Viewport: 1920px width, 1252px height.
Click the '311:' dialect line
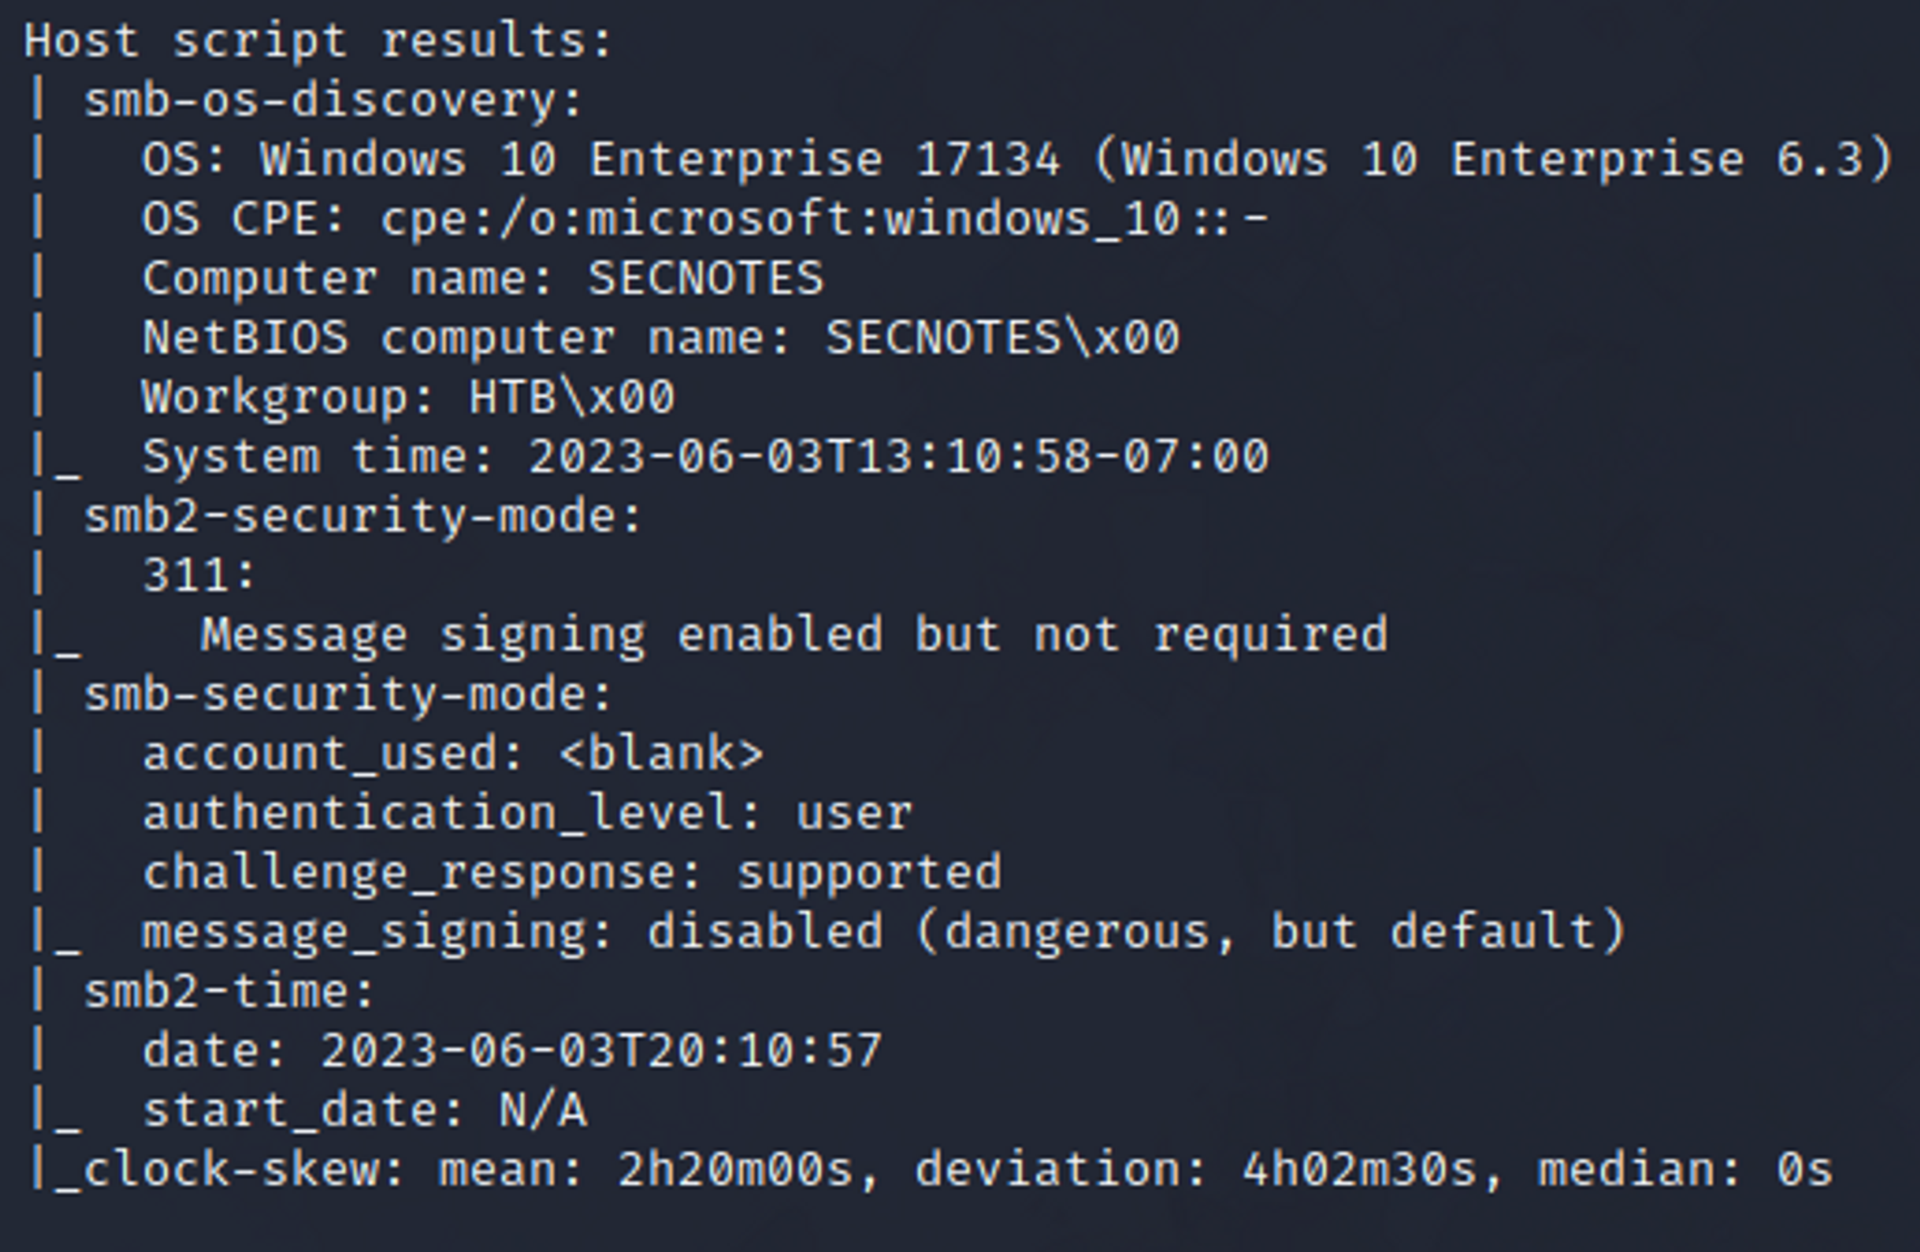click(x=200, y=576)
